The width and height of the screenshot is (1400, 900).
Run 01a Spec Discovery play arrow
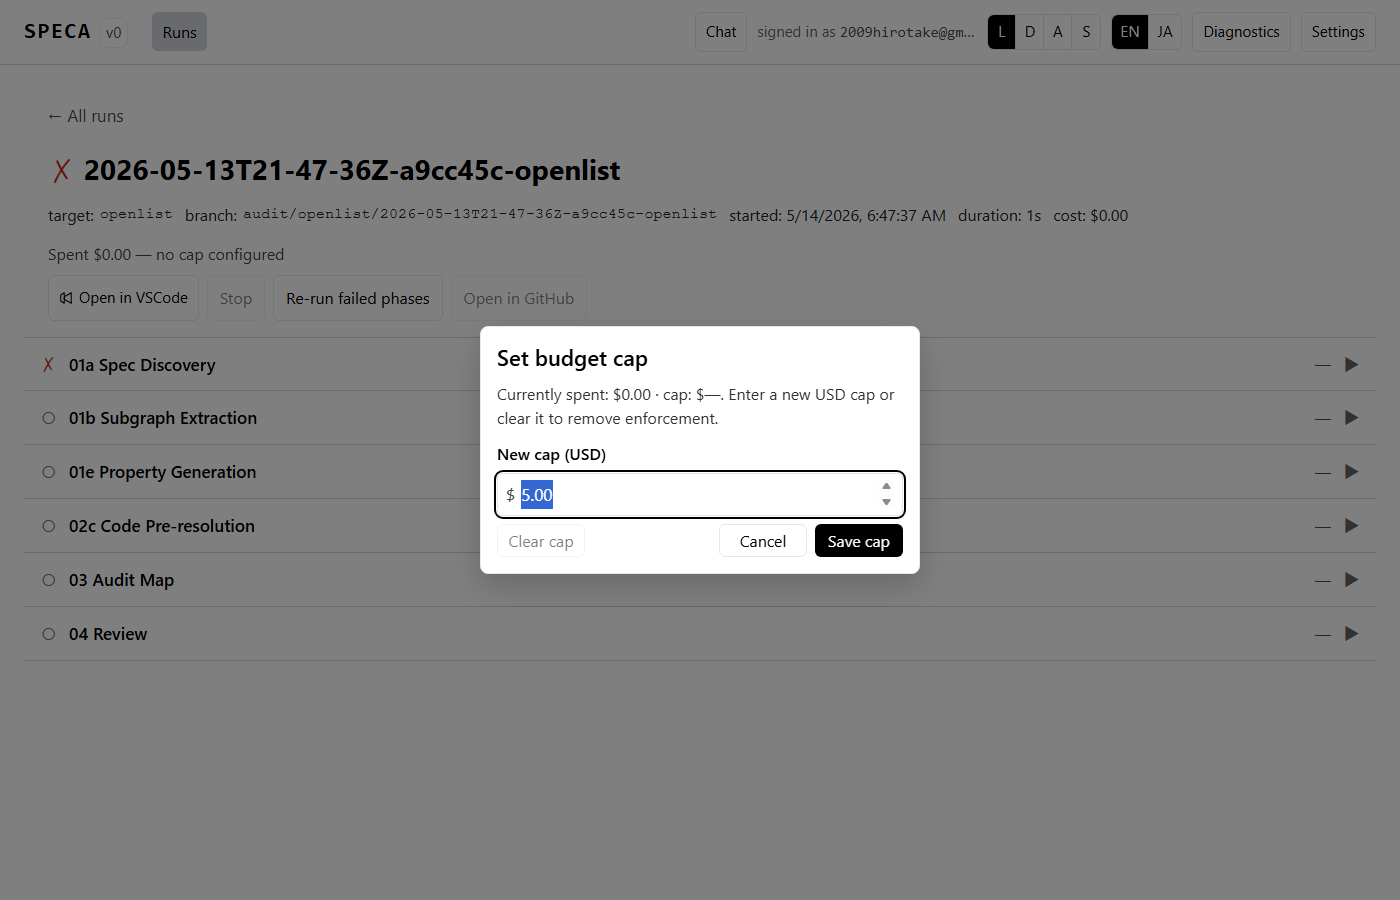coord(1352,365)
